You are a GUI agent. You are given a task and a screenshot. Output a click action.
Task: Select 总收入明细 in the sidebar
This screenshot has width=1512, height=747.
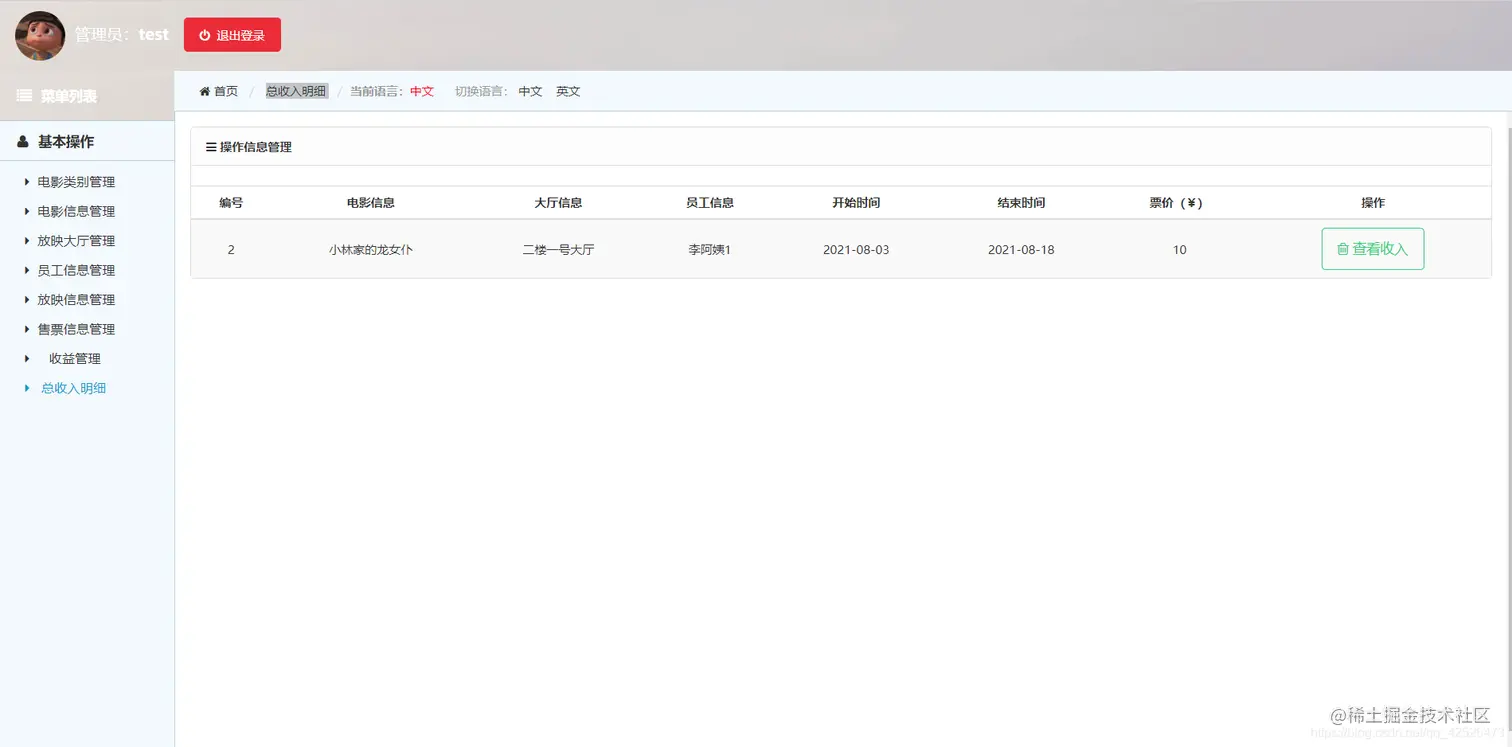pos(73,388)
